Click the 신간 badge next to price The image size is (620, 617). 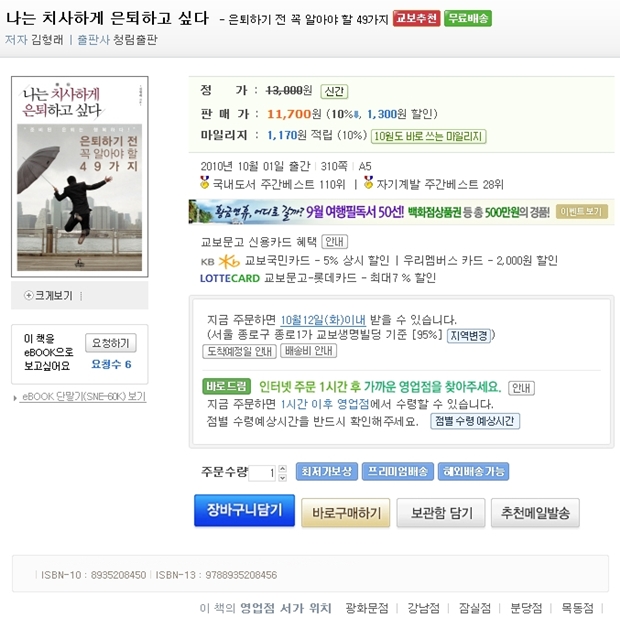pyautogui.click(x=334, y=91)
